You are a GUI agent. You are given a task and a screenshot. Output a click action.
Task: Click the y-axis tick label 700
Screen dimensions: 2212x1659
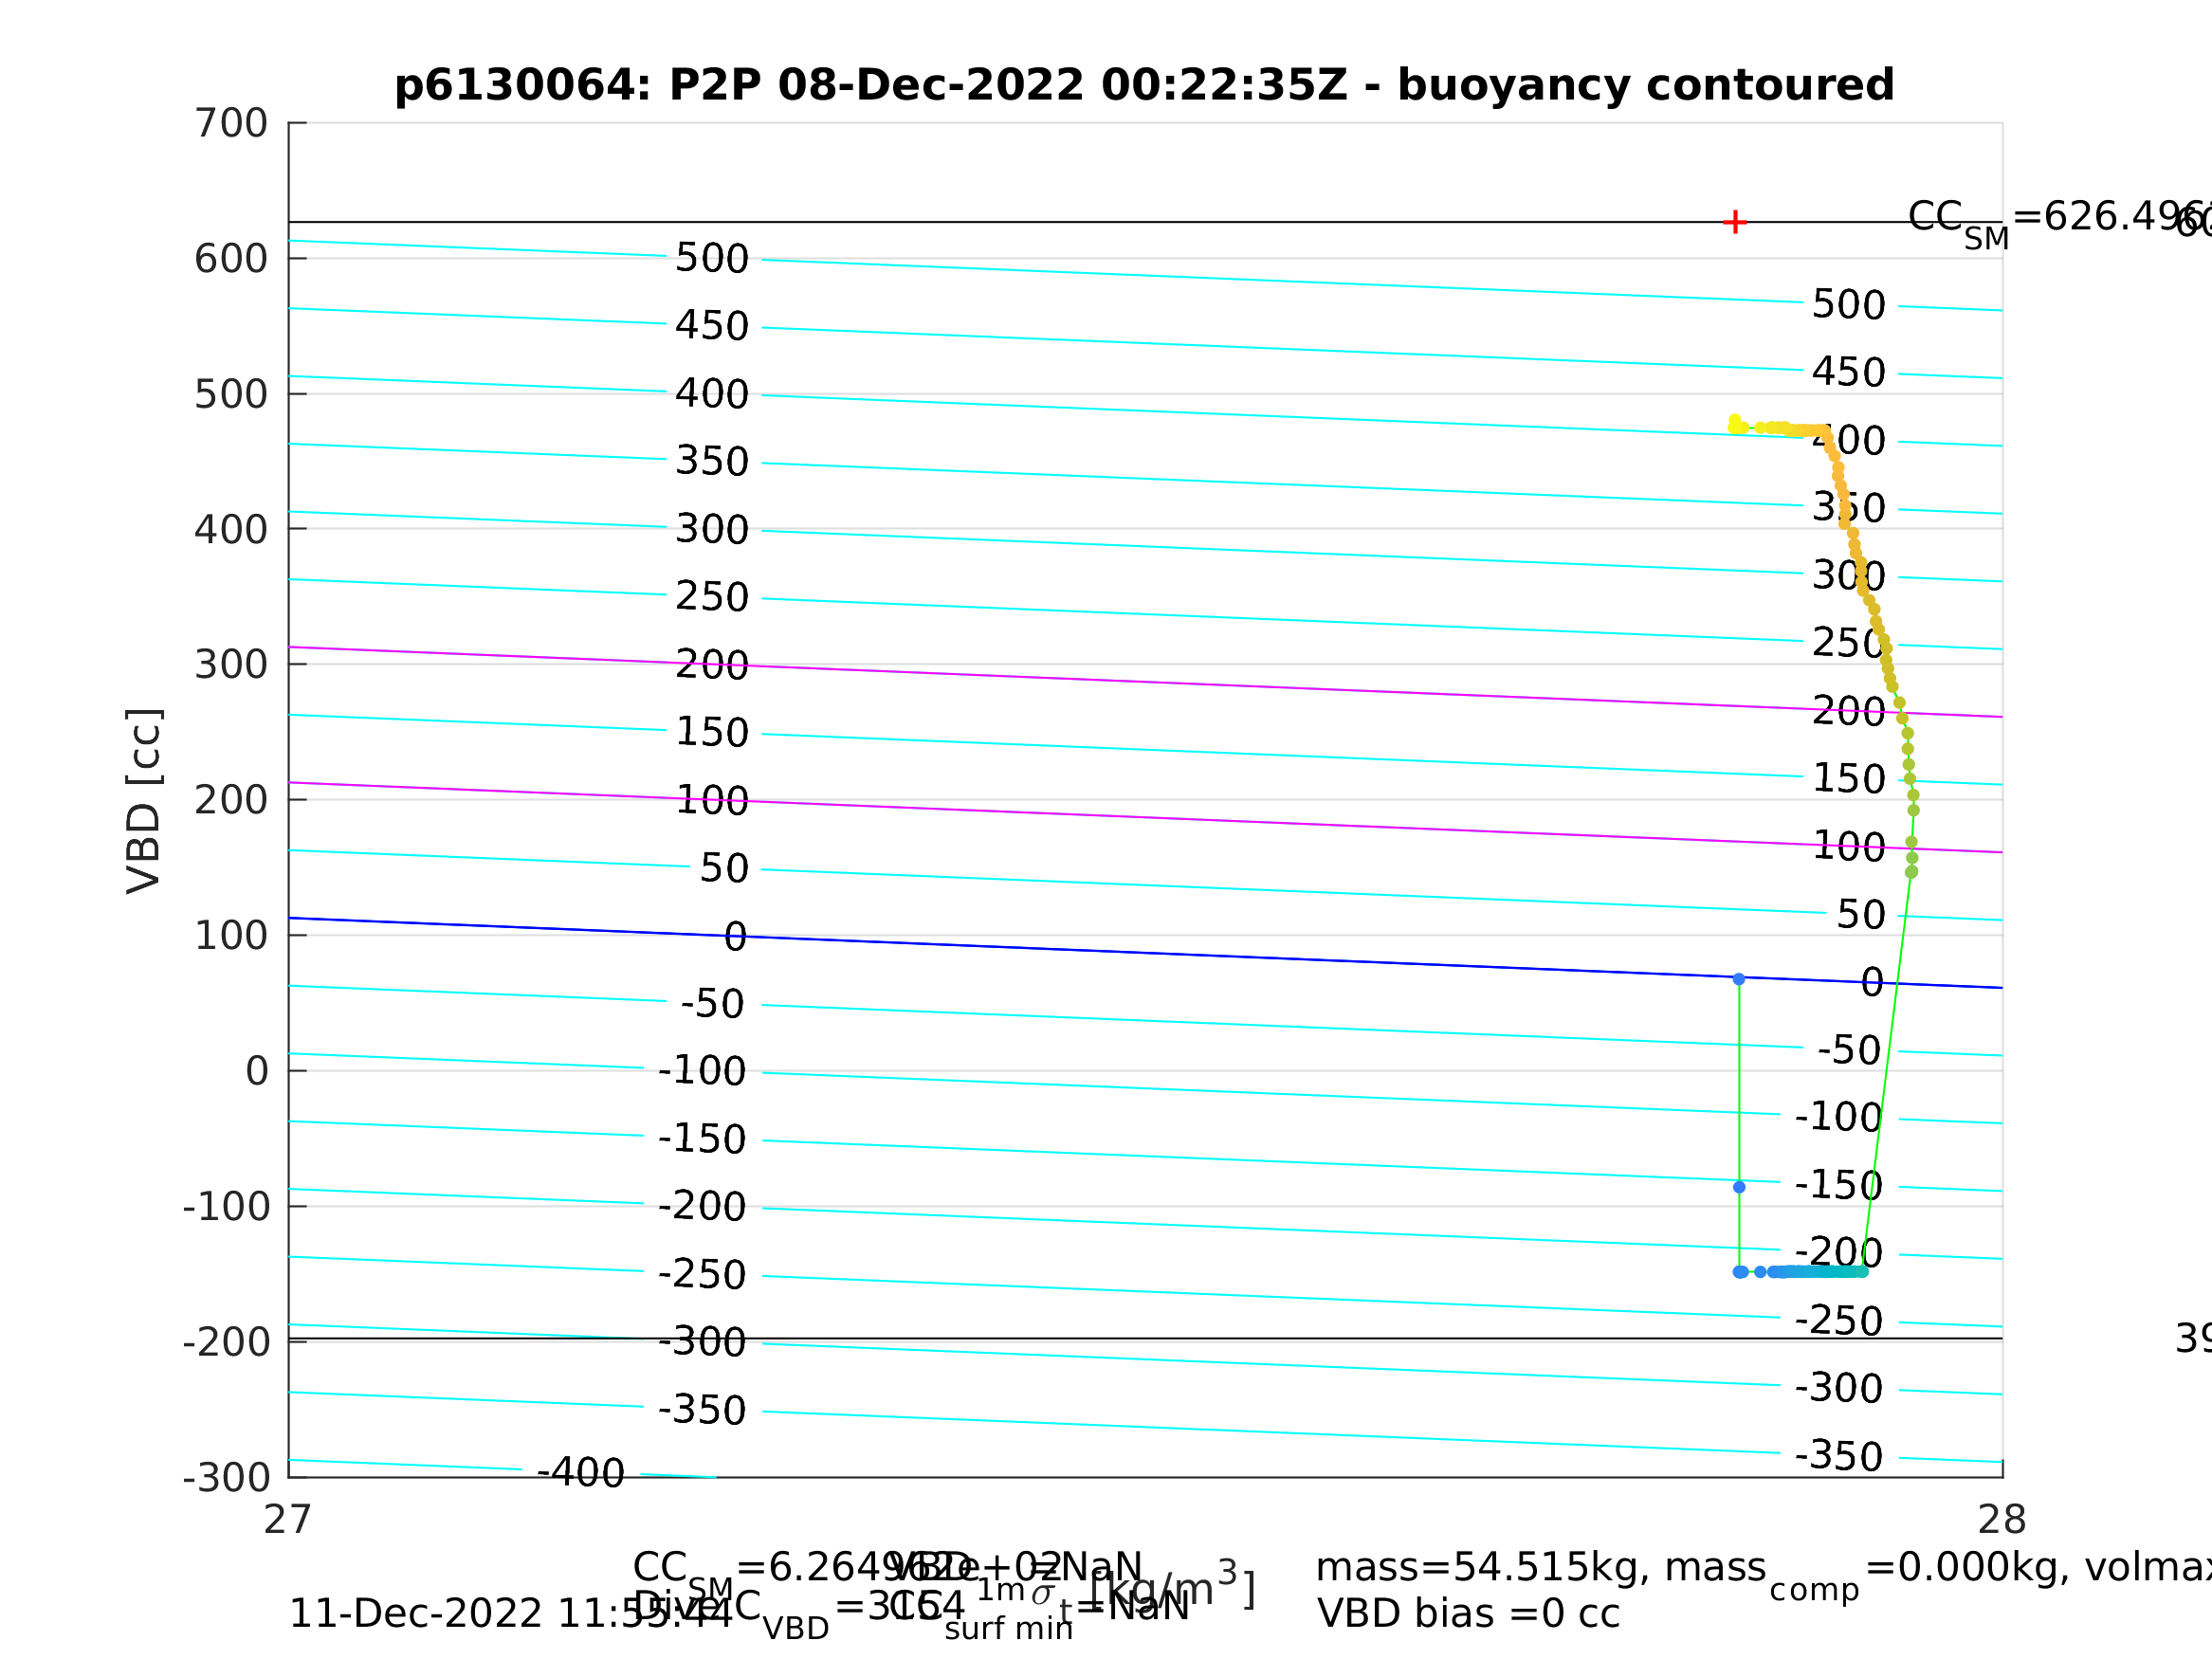[231, 123]
